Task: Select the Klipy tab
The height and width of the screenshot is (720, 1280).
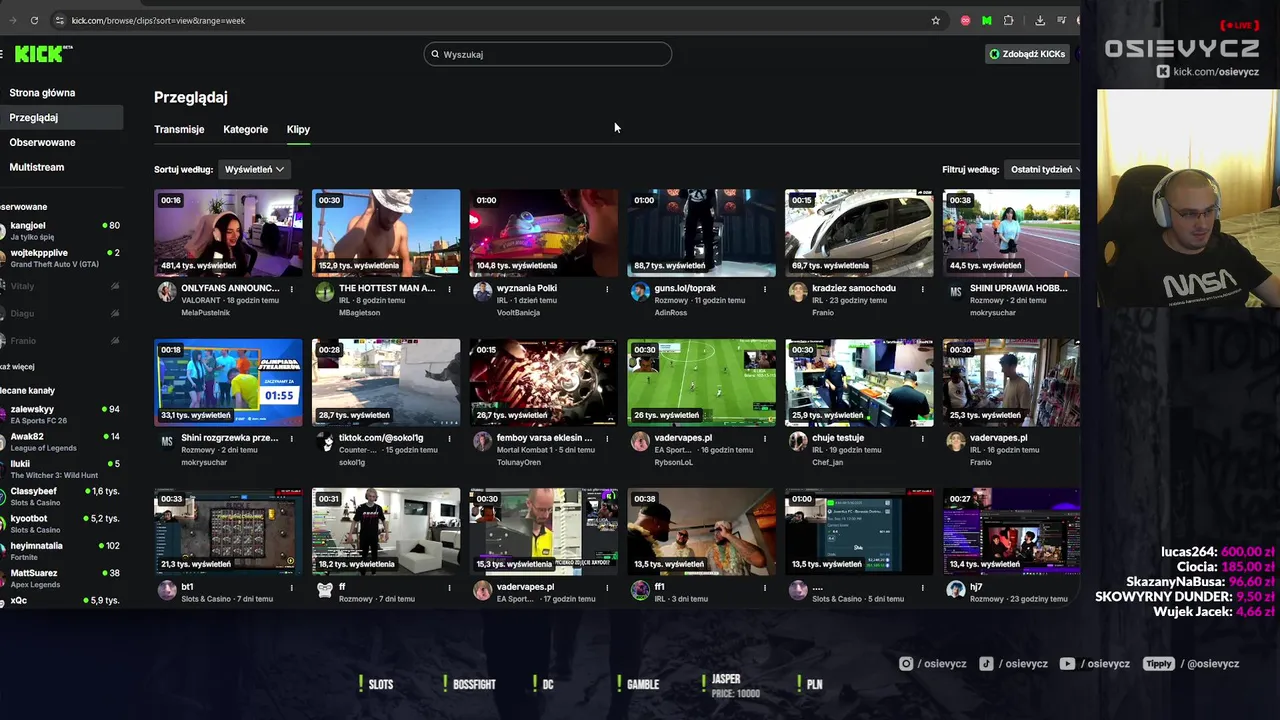Action: [298, 129]
